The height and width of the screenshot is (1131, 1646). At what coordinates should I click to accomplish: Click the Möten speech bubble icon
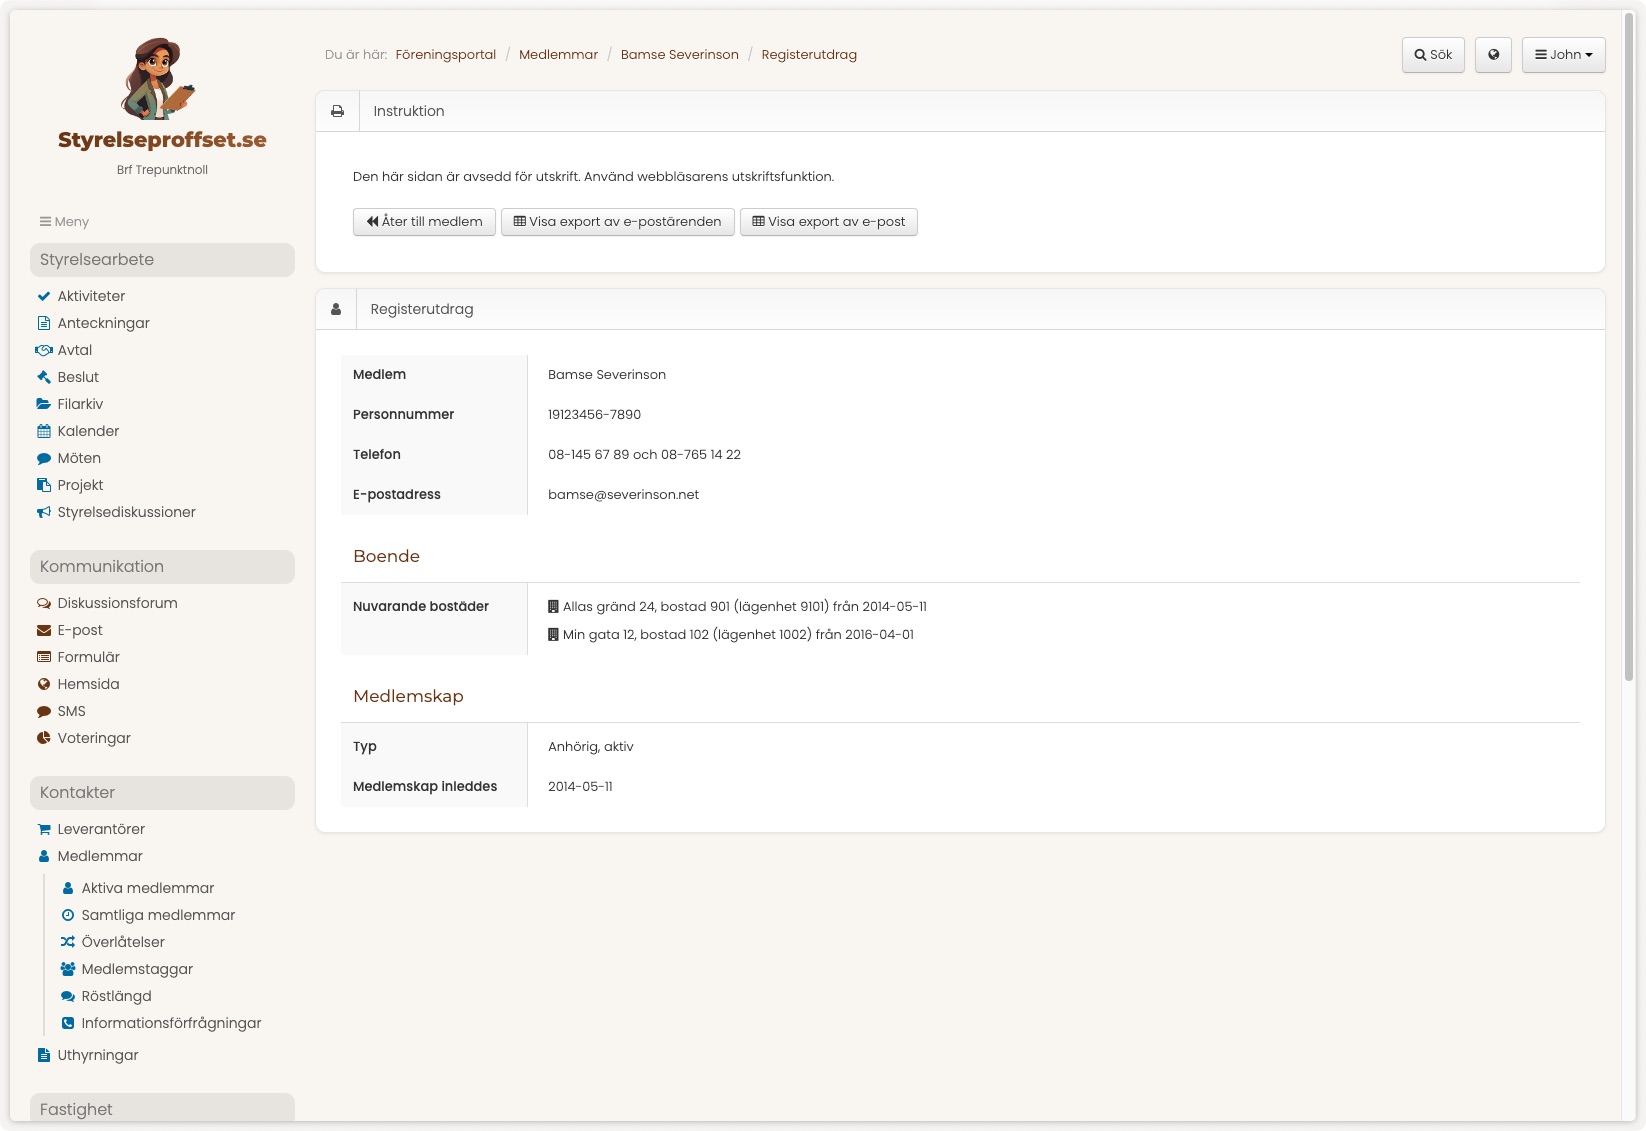pyautogui.click(x=44, y=458)
